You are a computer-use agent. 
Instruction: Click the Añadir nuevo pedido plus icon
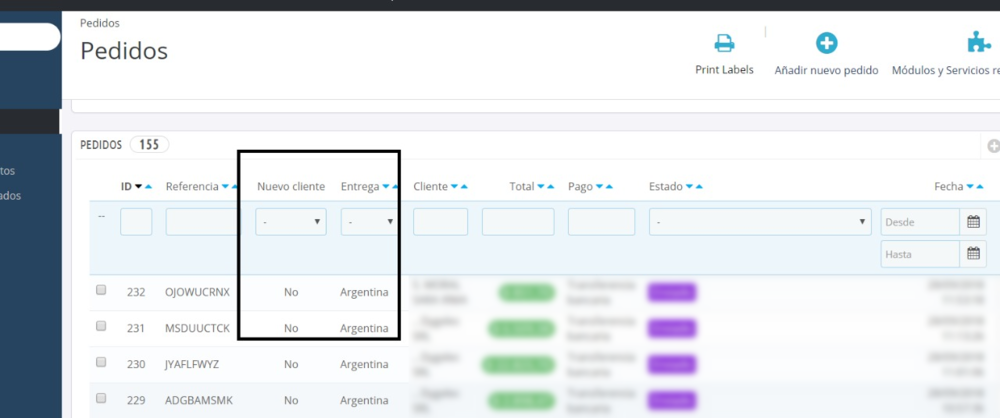pyautogui.click(x=827, y=43)
